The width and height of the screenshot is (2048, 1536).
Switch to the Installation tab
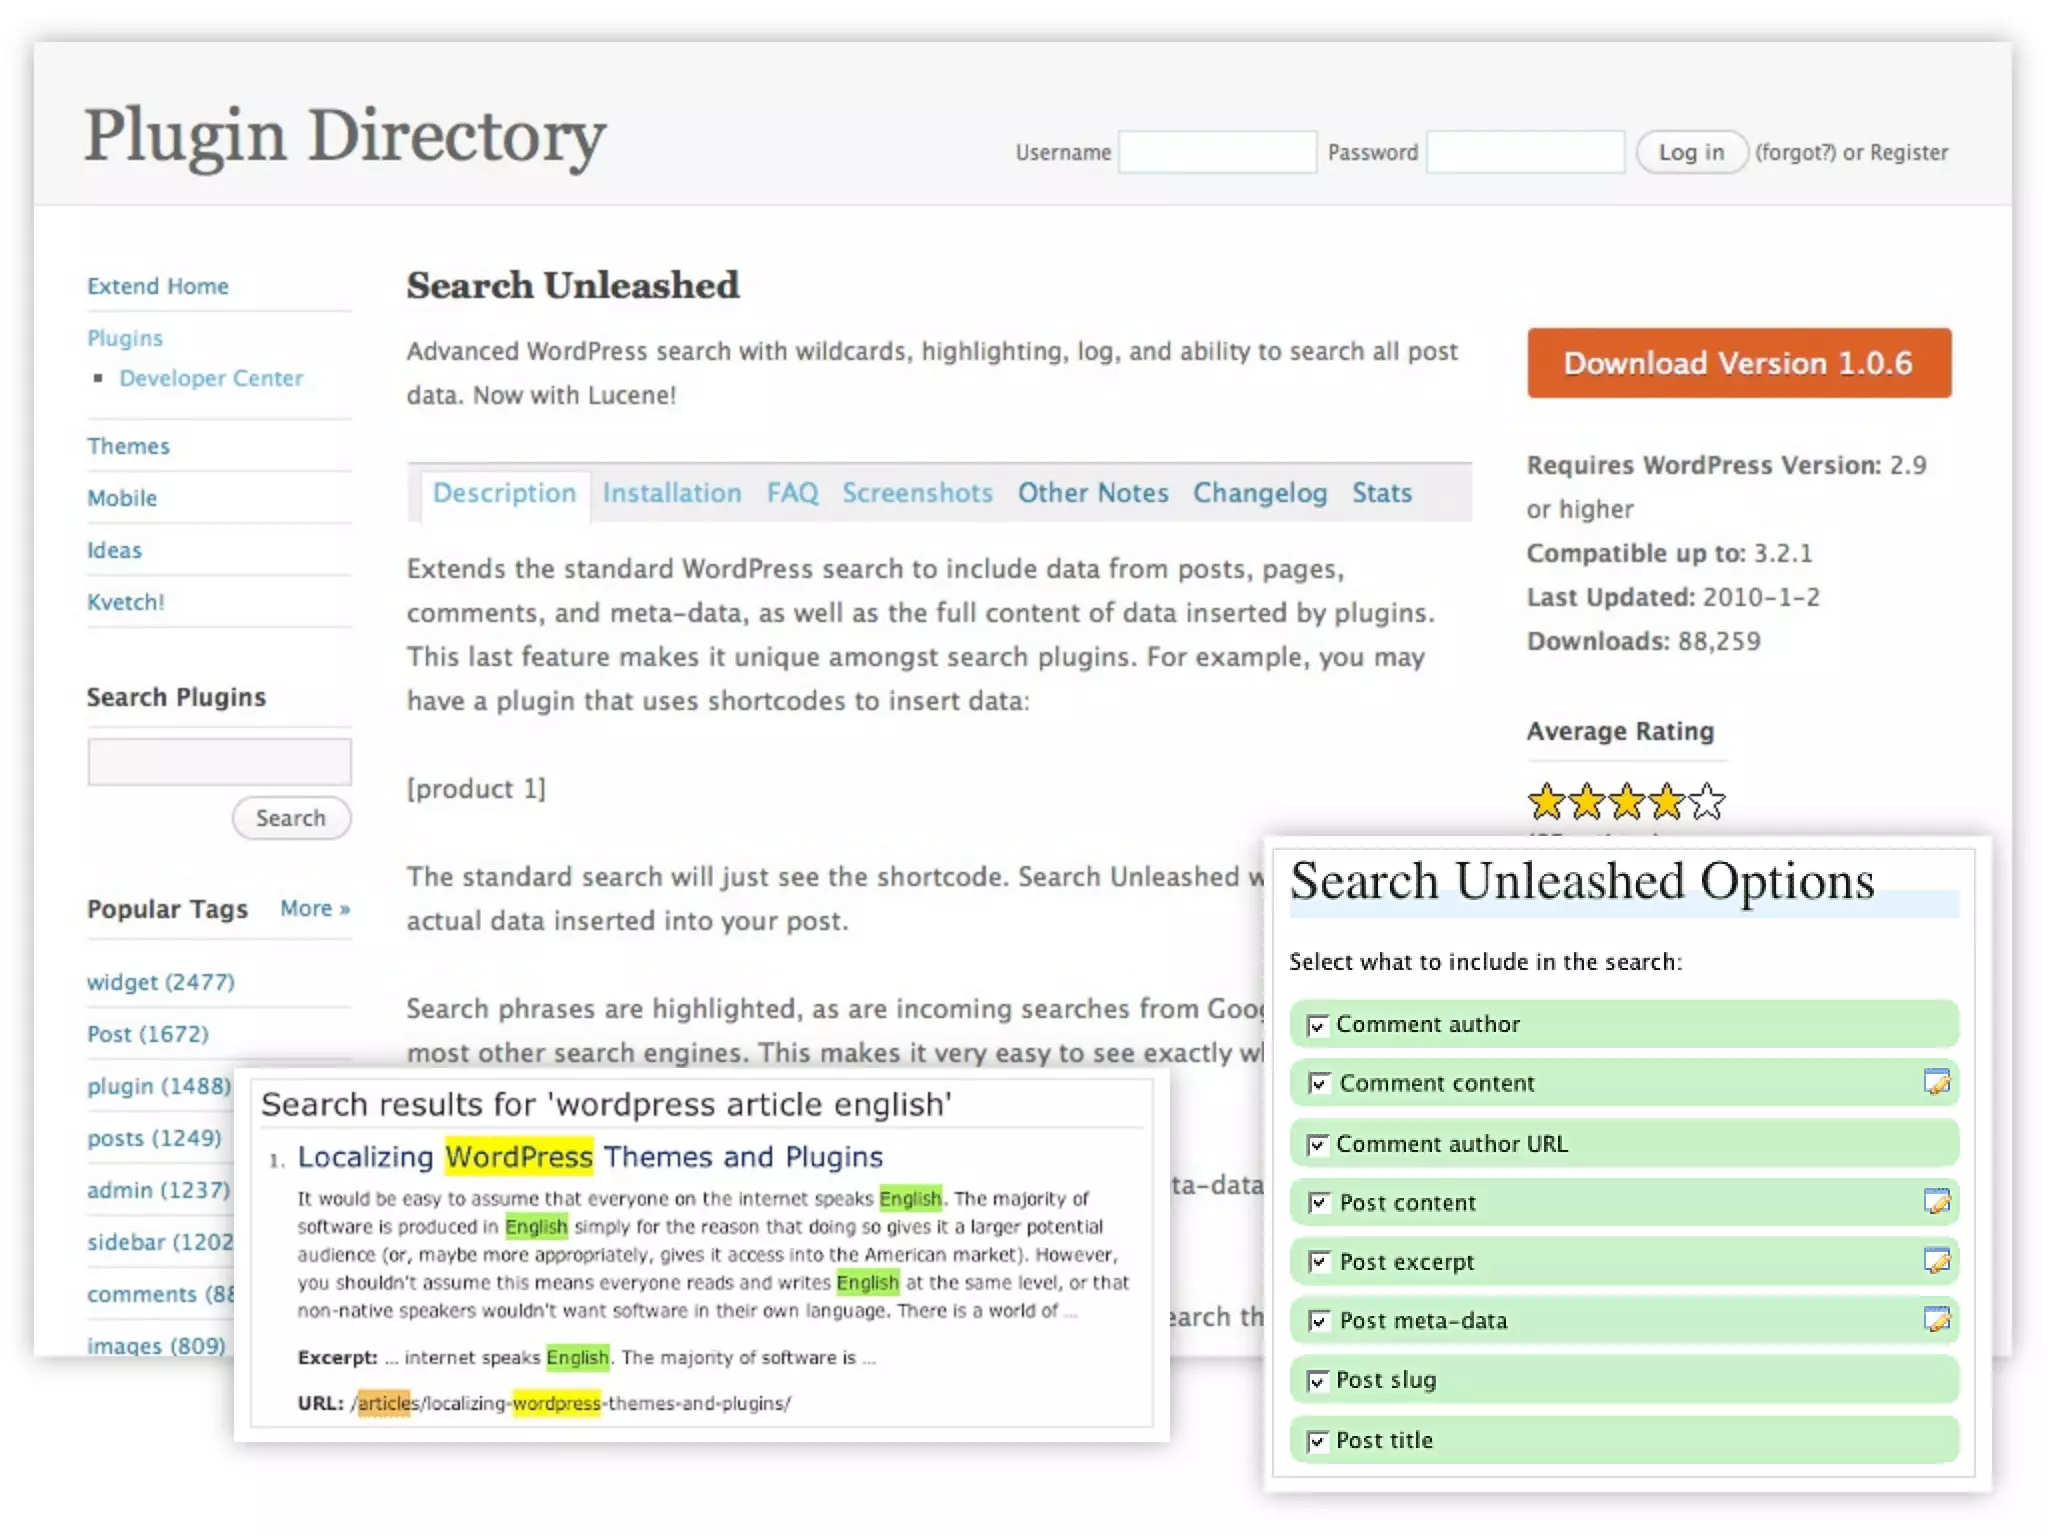click(x=671, y=493)
